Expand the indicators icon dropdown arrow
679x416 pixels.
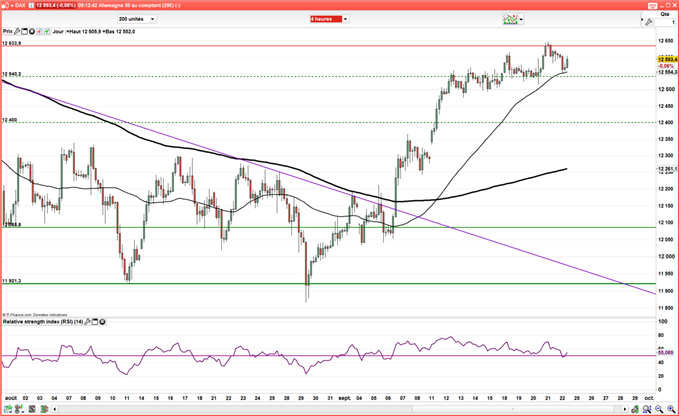(521, 19)
